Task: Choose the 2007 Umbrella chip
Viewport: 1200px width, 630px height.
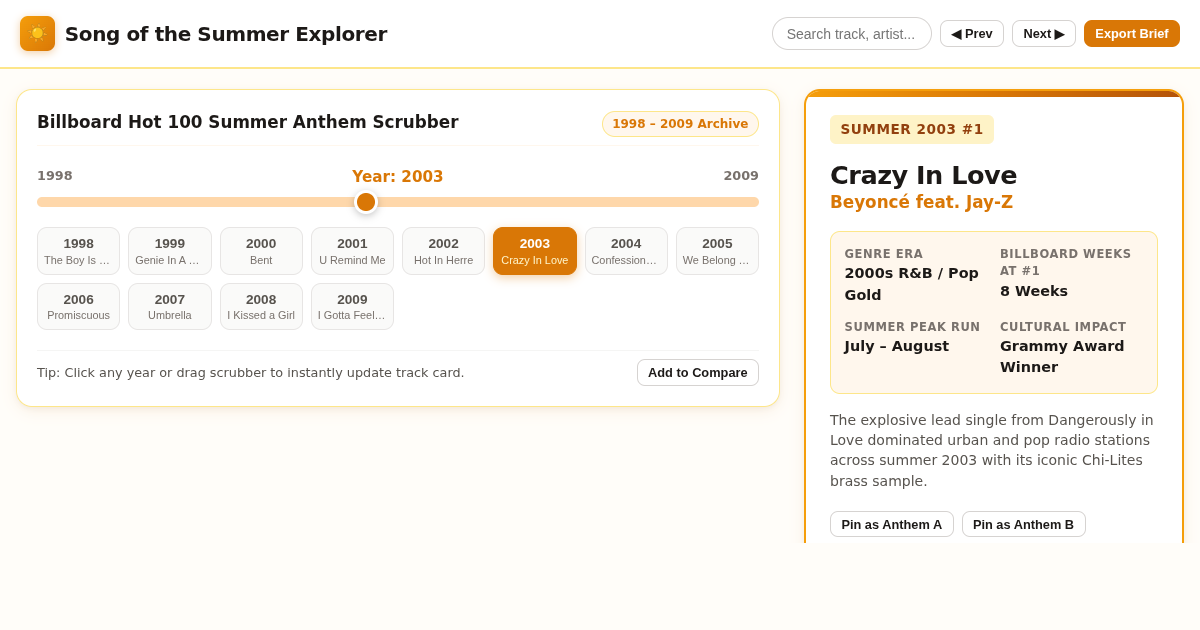Action: [x=170, y=307]
